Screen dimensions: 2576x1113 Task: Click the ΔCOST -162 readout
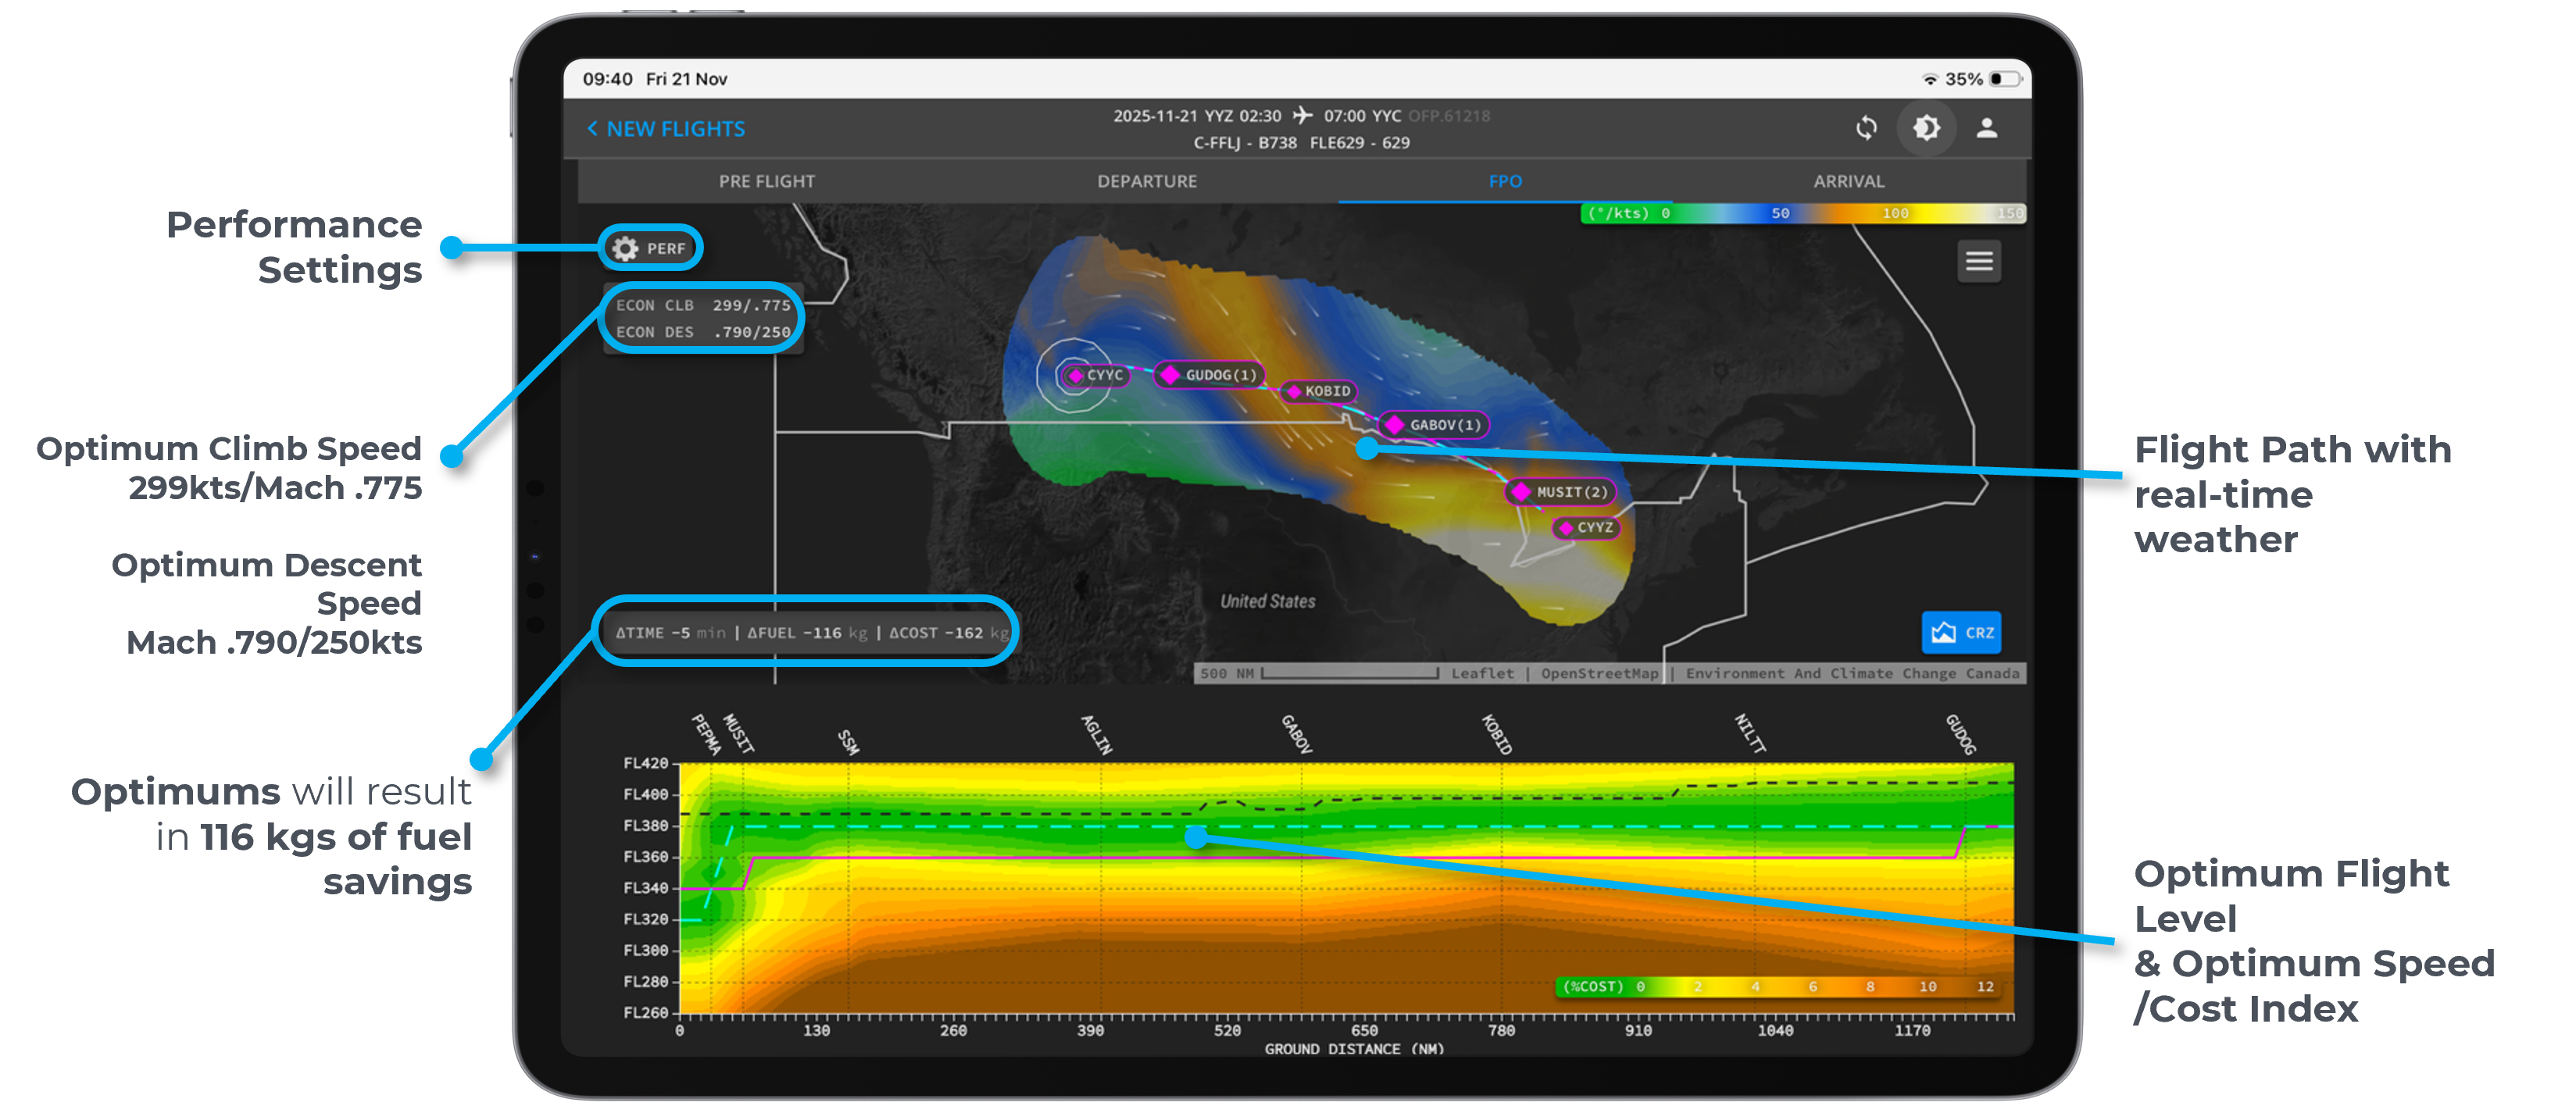(949, 633)
